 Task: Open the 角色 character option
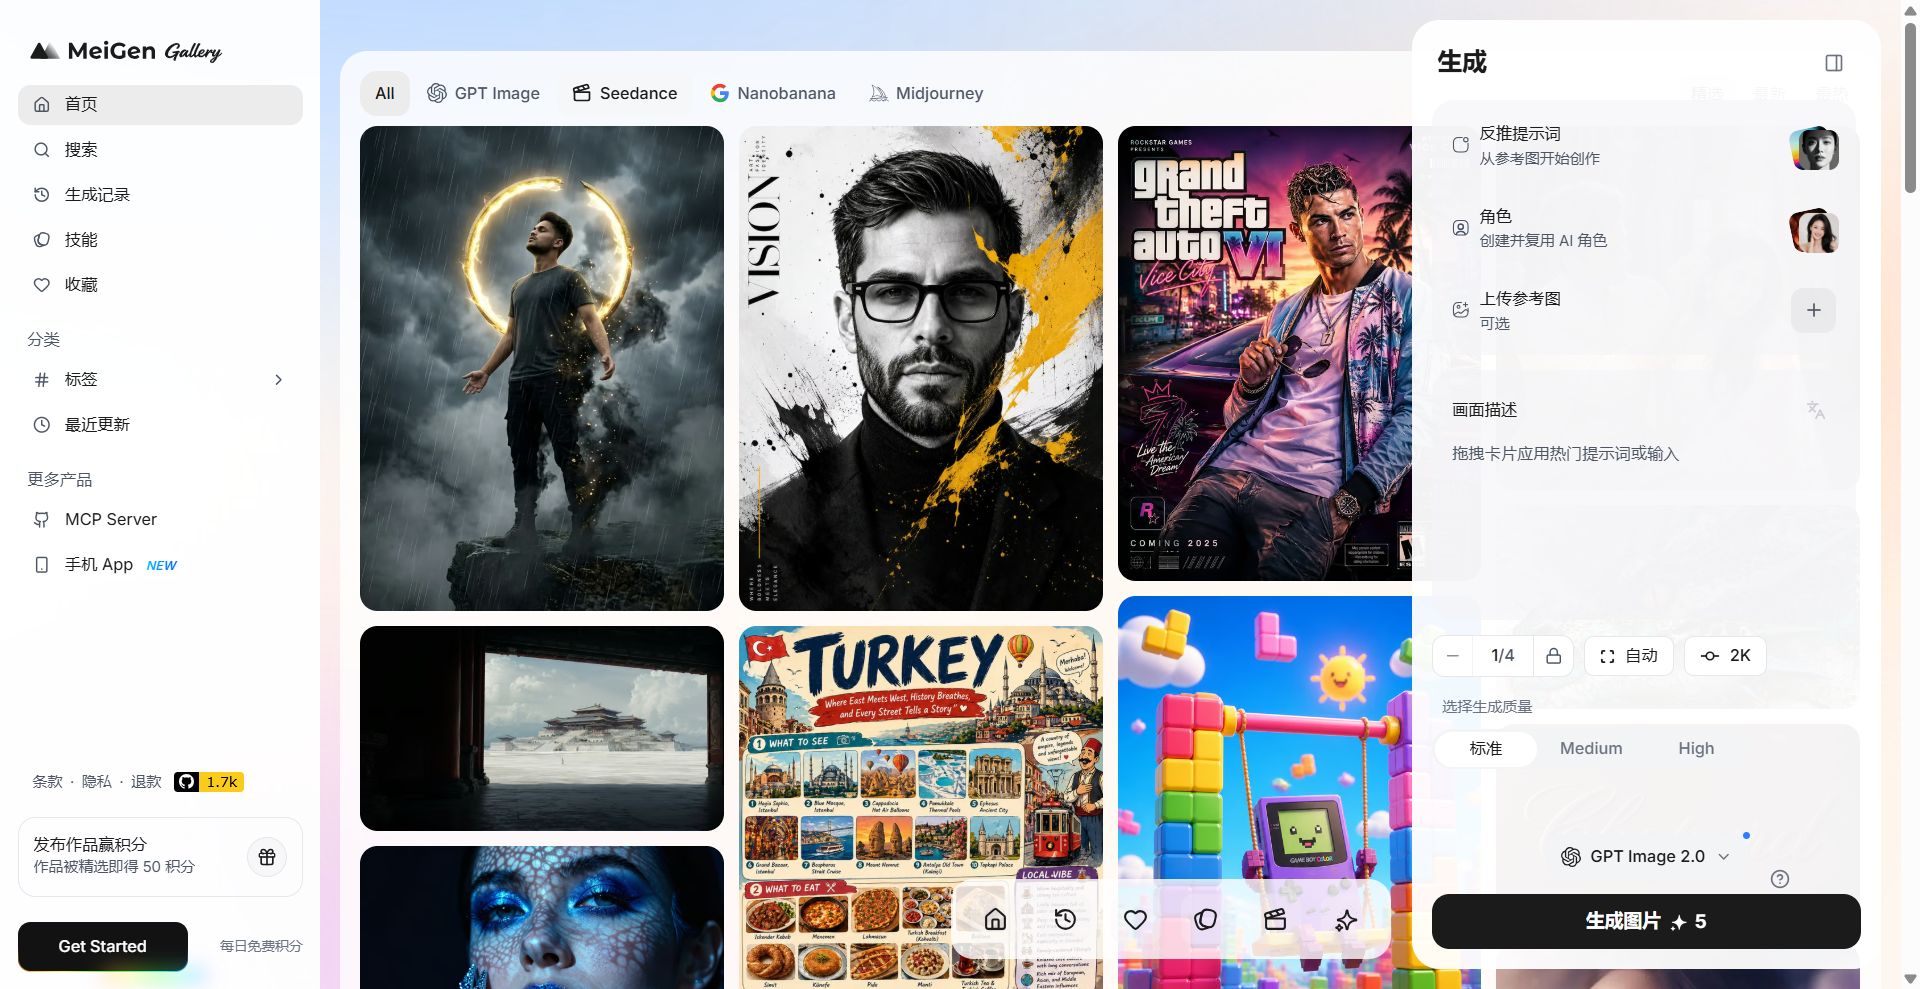coord(1645,228)
